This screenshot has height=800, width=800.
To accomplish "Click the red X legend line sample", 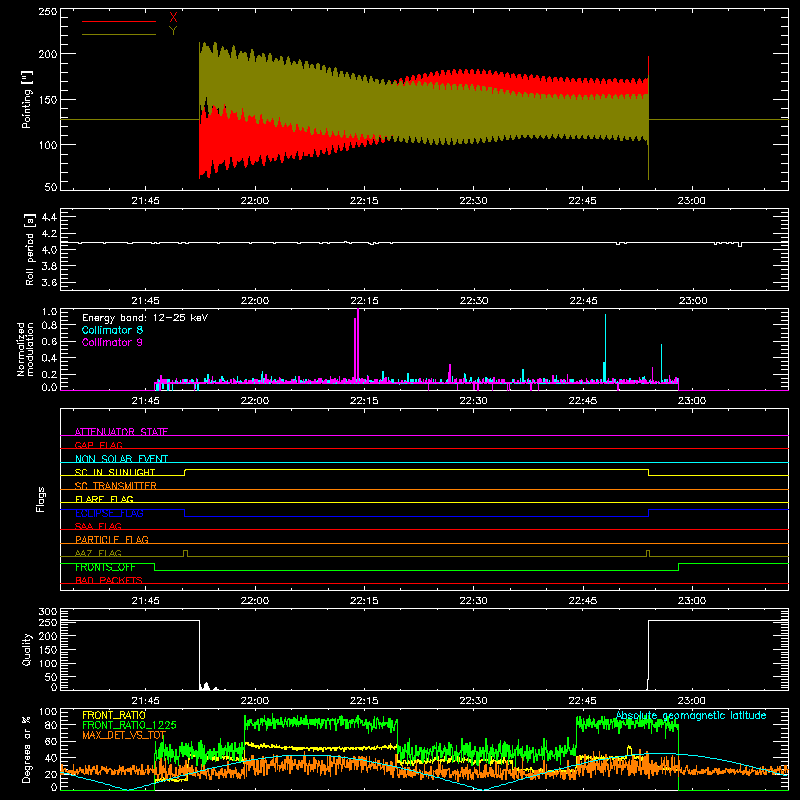I will click(x=119, y=21).
